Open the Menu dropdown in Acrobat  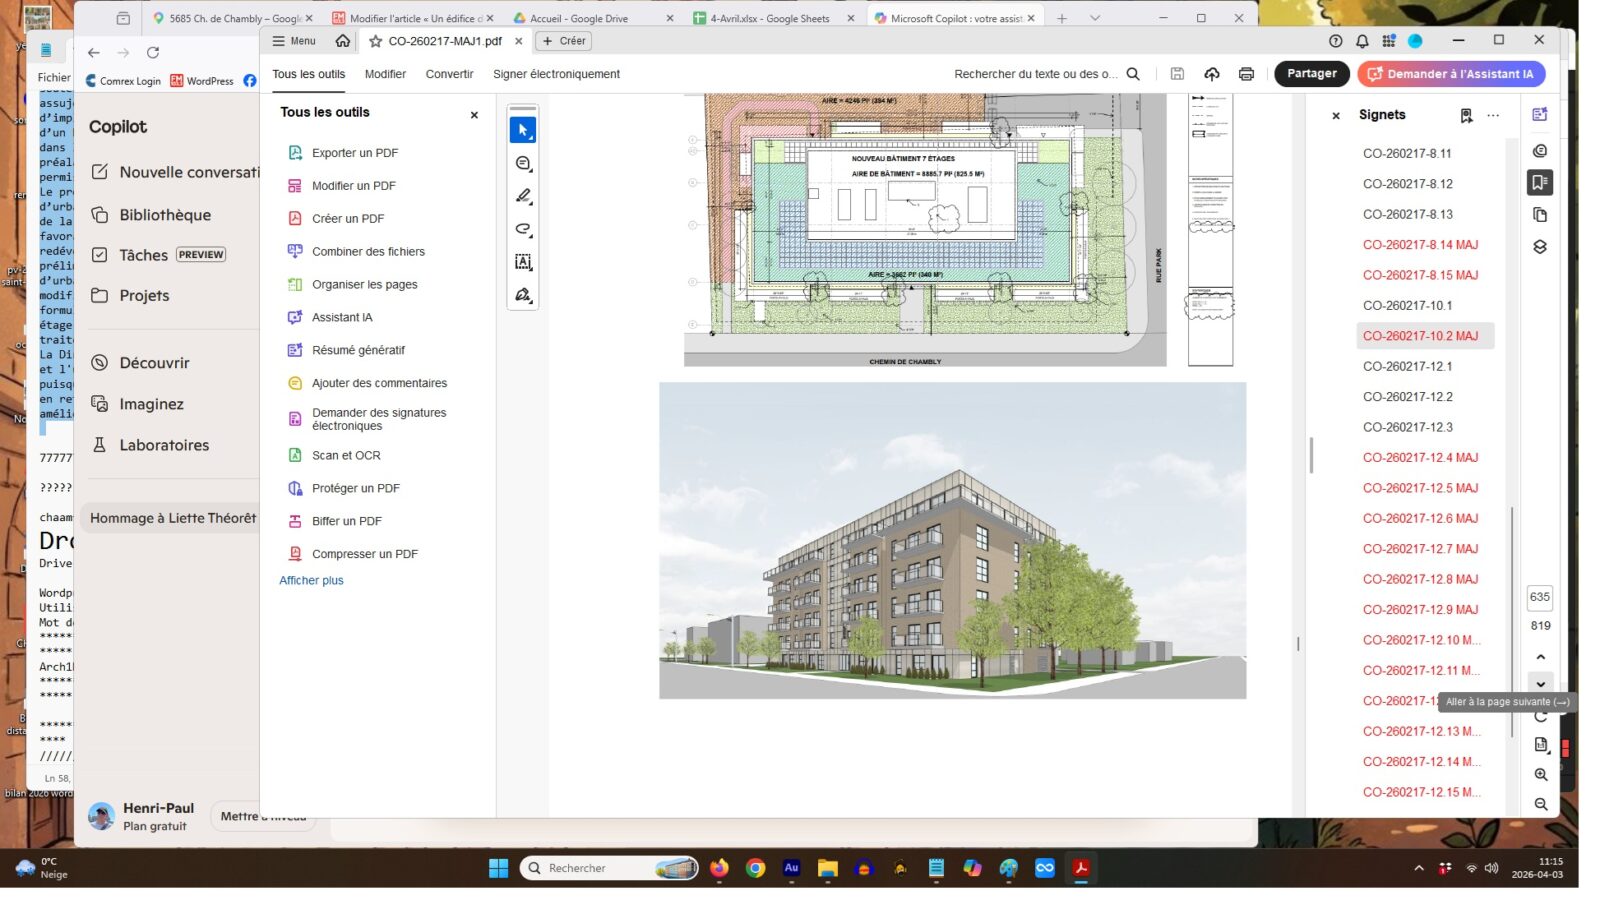tap(293, 41)
